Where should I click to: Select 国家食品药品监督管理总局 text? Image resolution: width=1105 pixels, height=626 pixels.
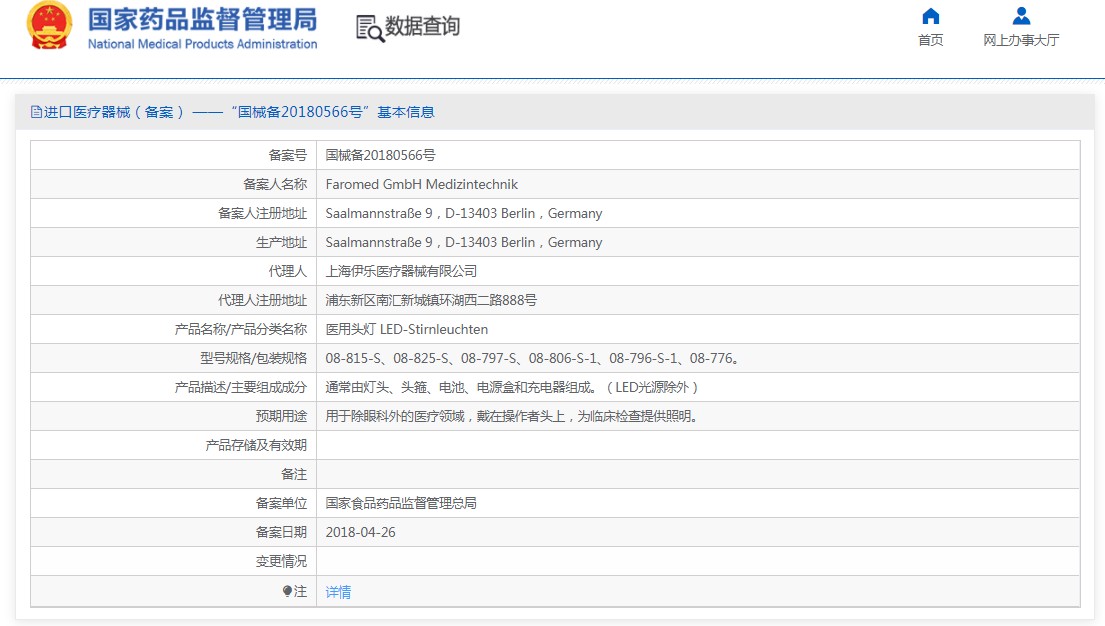point(401,503)
